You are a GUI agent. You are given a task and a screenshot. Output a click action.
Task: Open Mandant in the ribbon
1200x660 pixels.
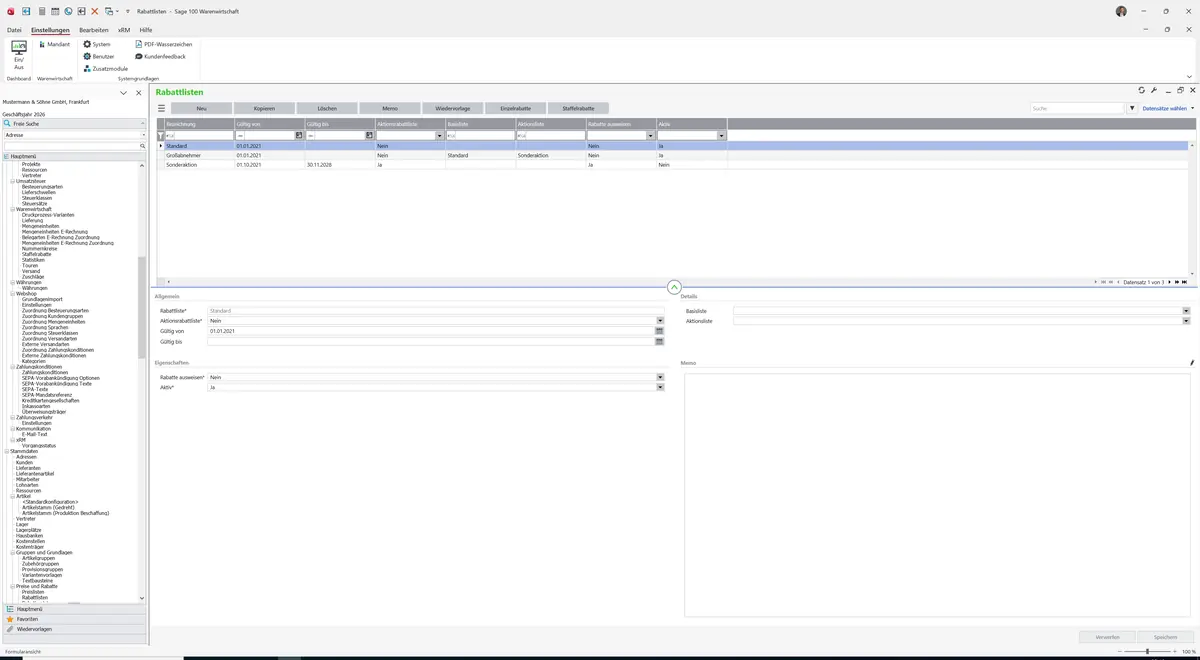tap(55, 44)
